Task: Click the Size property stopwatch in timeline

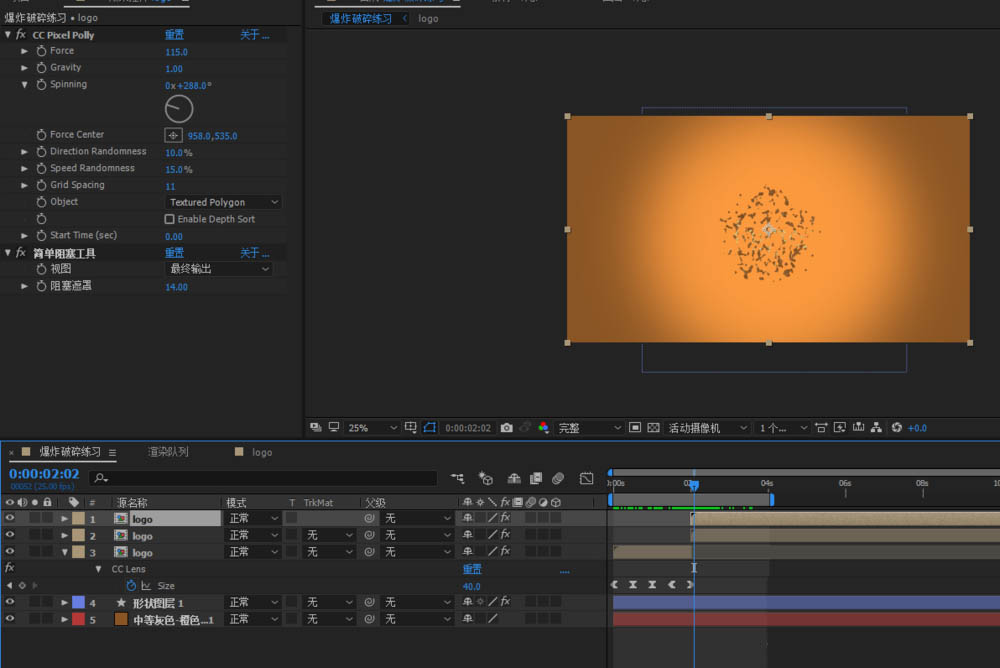Action: (x=131, y=586)
